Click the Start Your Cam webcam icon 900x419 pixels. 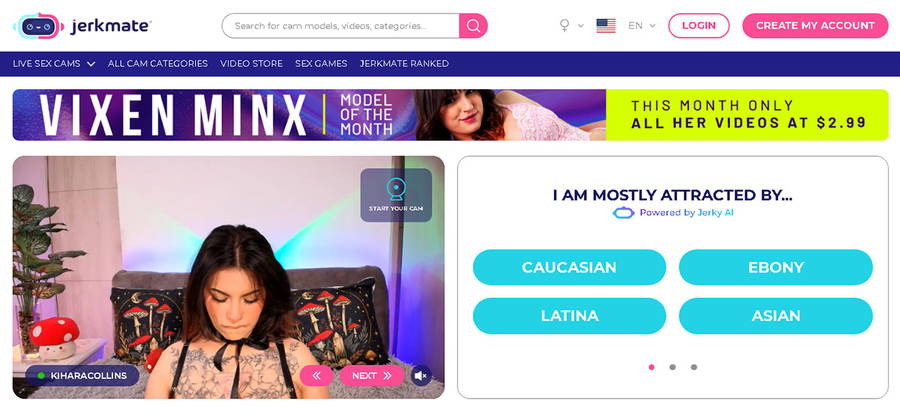(x=396, y=189)
